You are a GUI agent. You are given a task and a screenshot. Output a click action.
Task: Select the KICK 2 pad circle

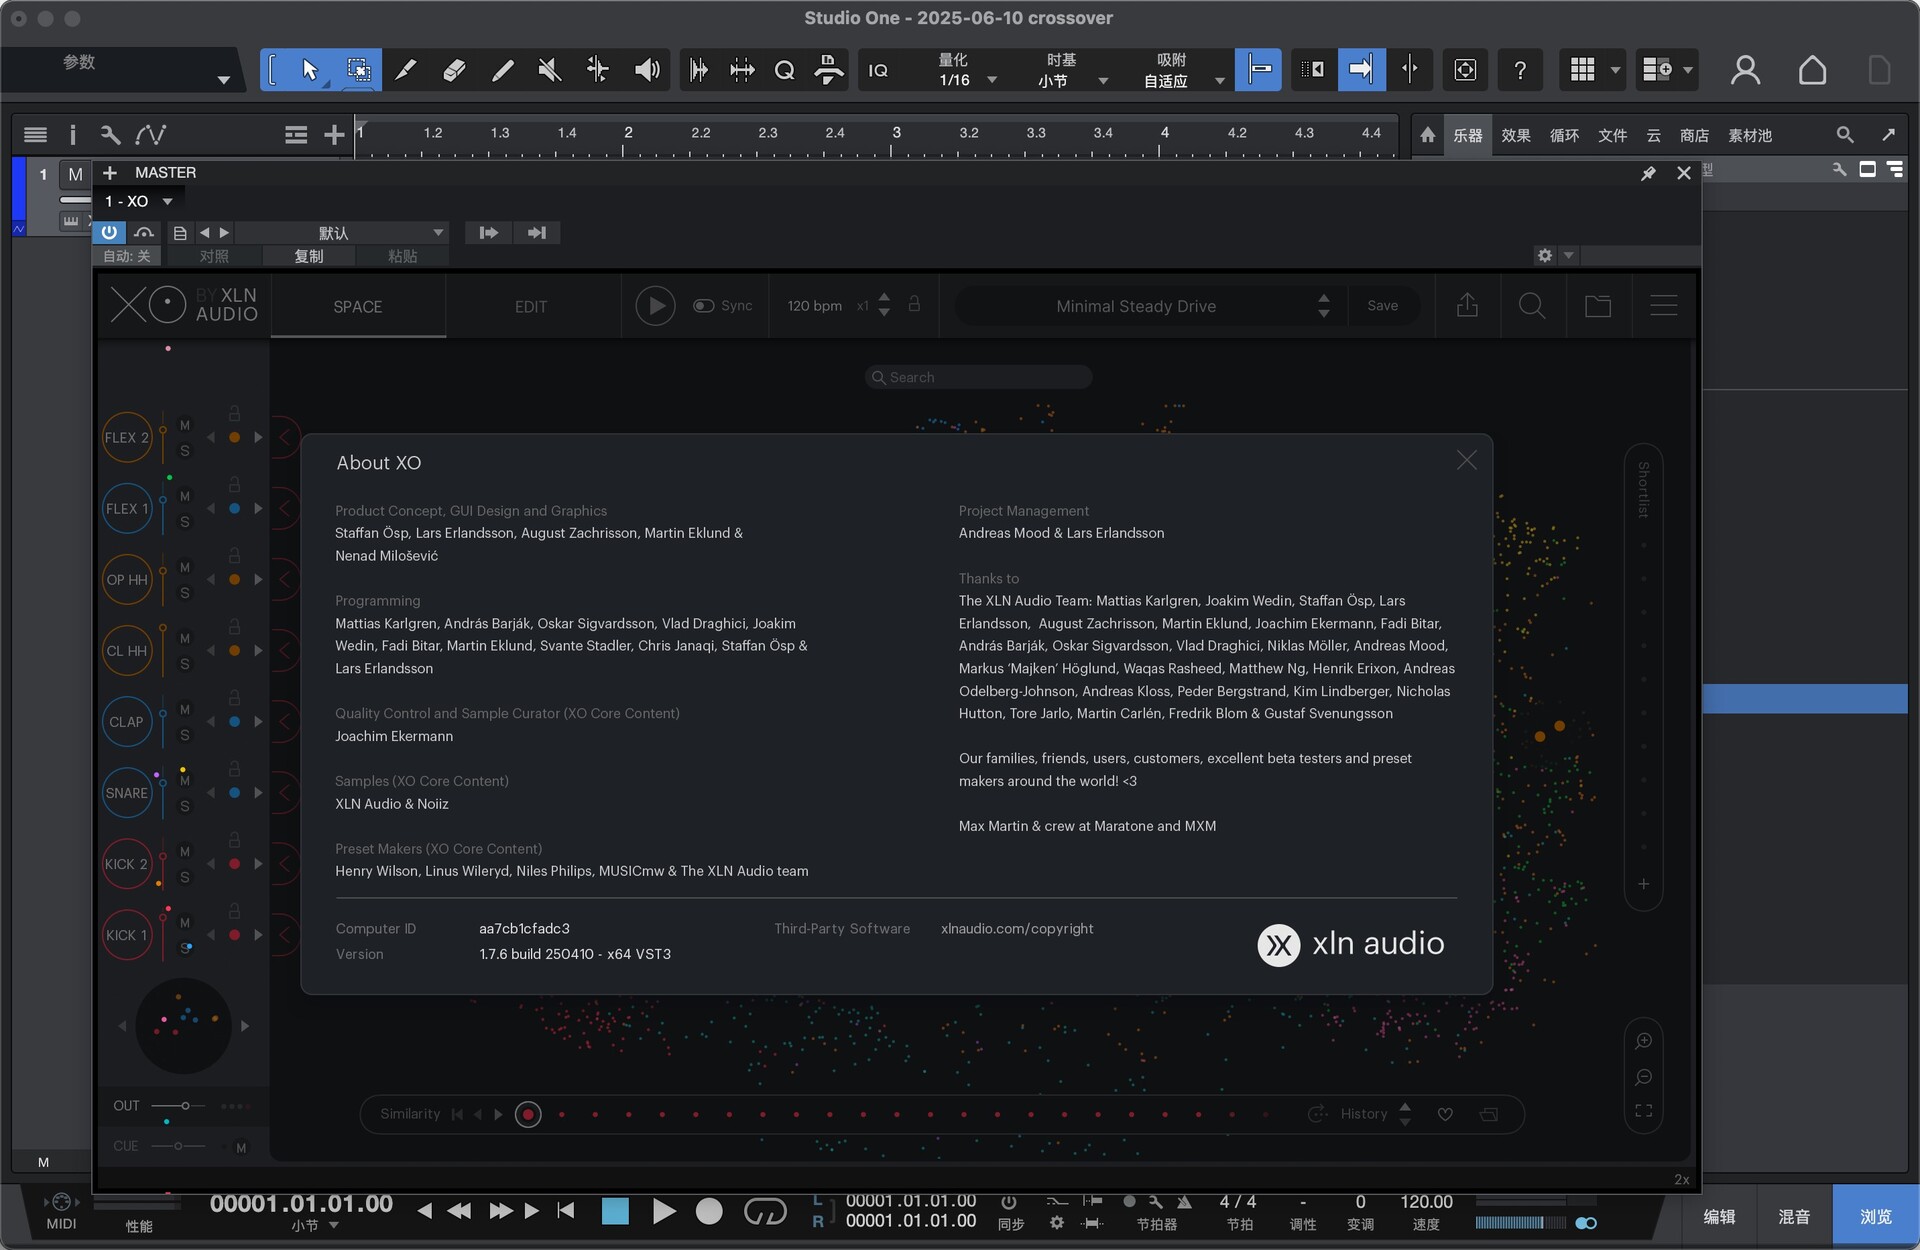coord(127,864)
